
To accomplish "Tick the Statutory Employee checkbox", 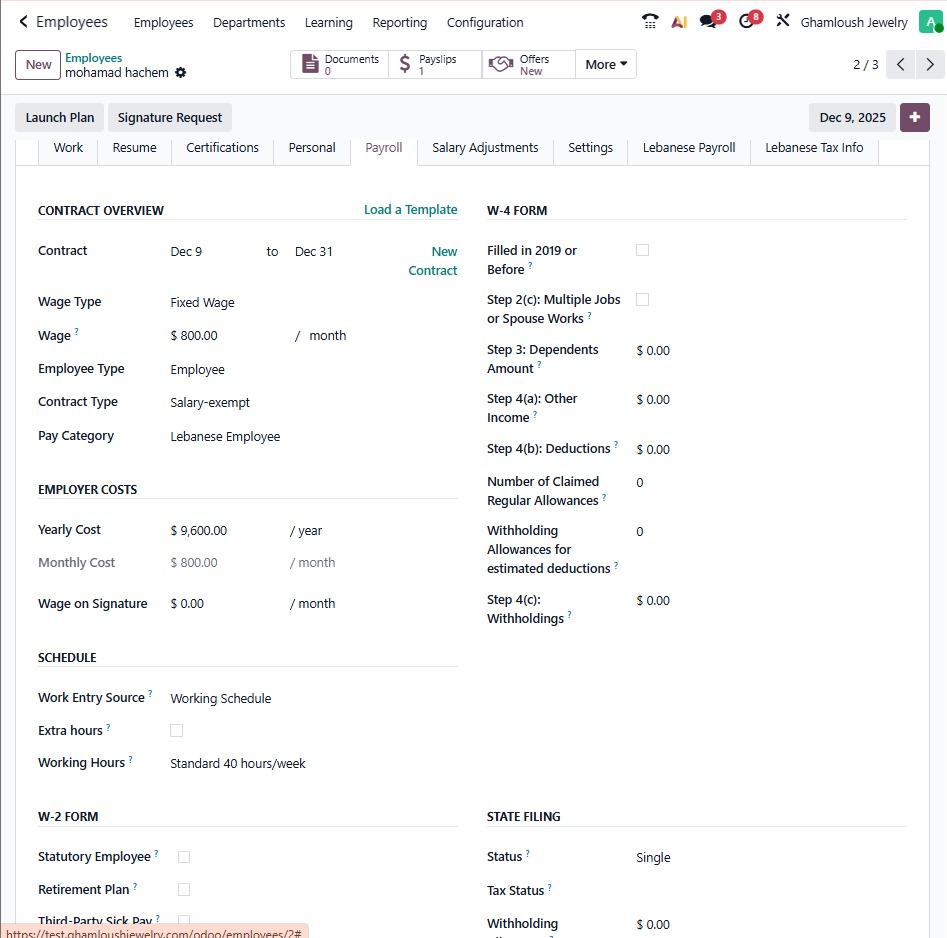I will pyautogui.click(x=184, y=857).
